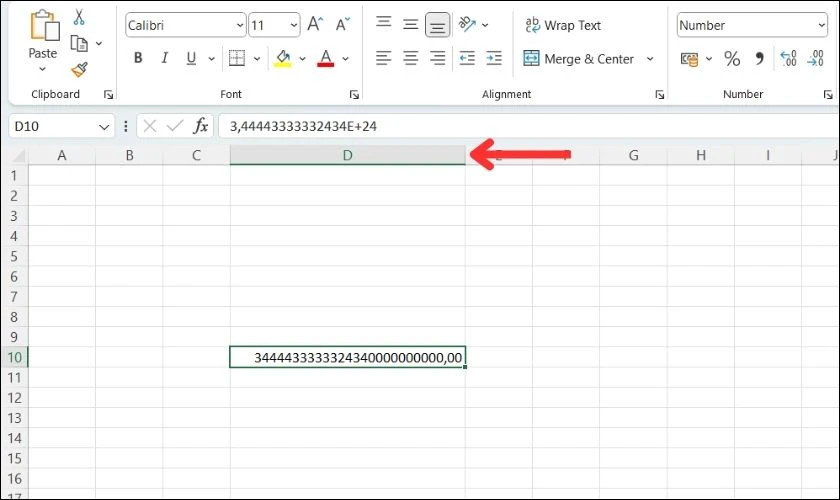
Task: Align text right
Action: tap(438, 58)
